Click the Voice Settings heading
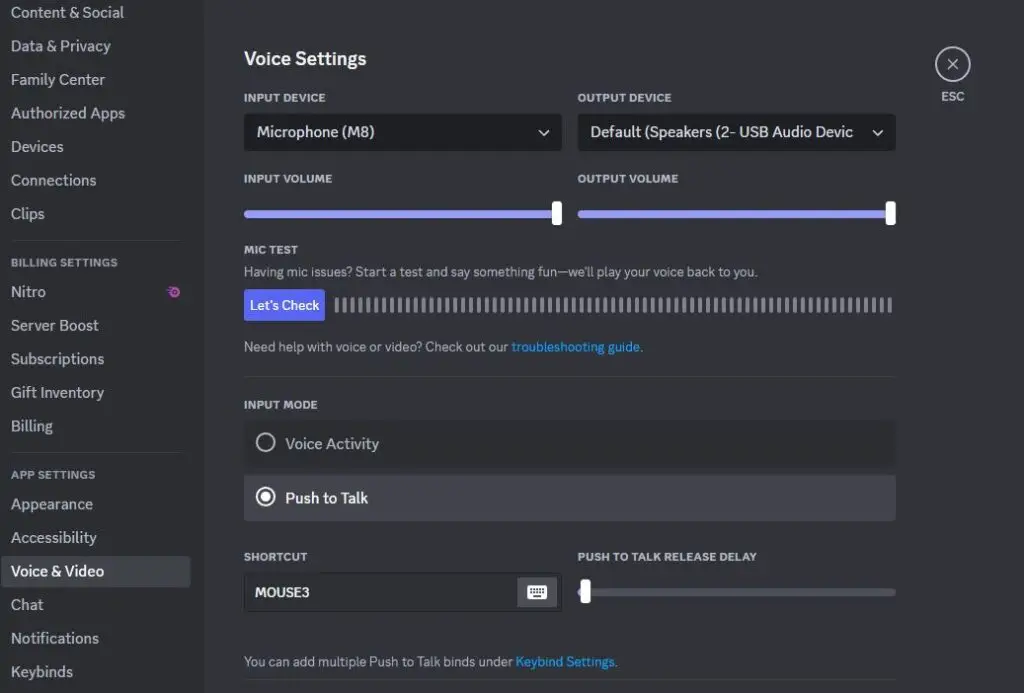This screenshot has height=693, width=1024. pyautogui.click(x=305, y=59)
